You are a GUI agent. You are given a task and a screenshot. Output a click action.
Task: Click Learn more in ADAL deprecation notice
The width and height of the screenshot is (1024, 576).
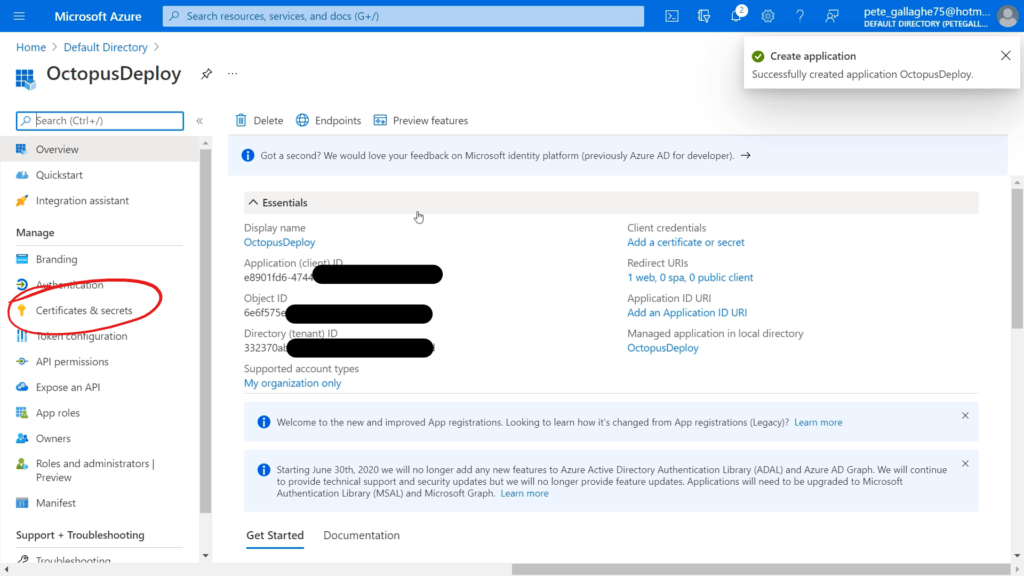pos(524,494)
